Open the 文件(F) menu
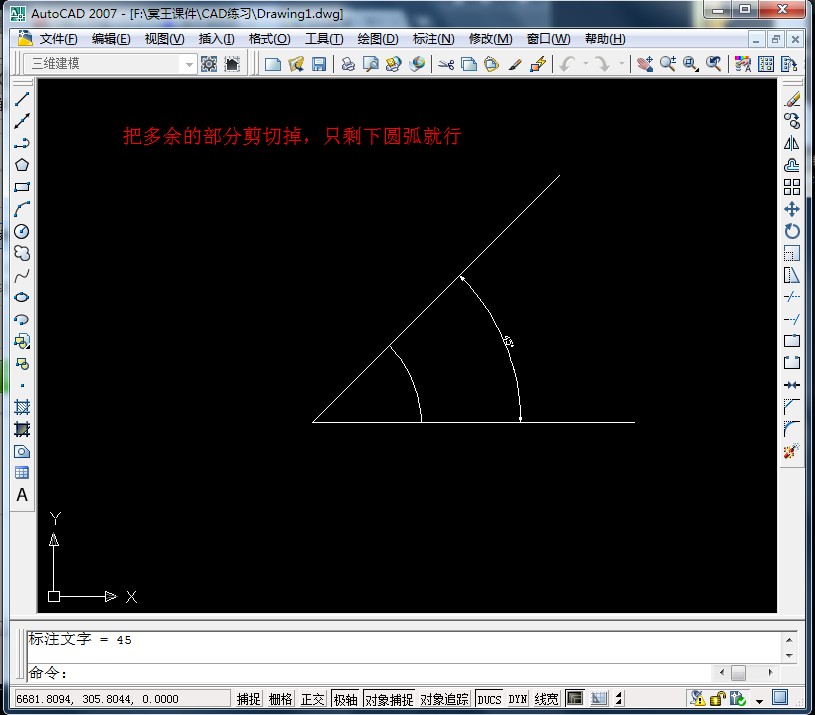815x715 pixels. [58, 39]
